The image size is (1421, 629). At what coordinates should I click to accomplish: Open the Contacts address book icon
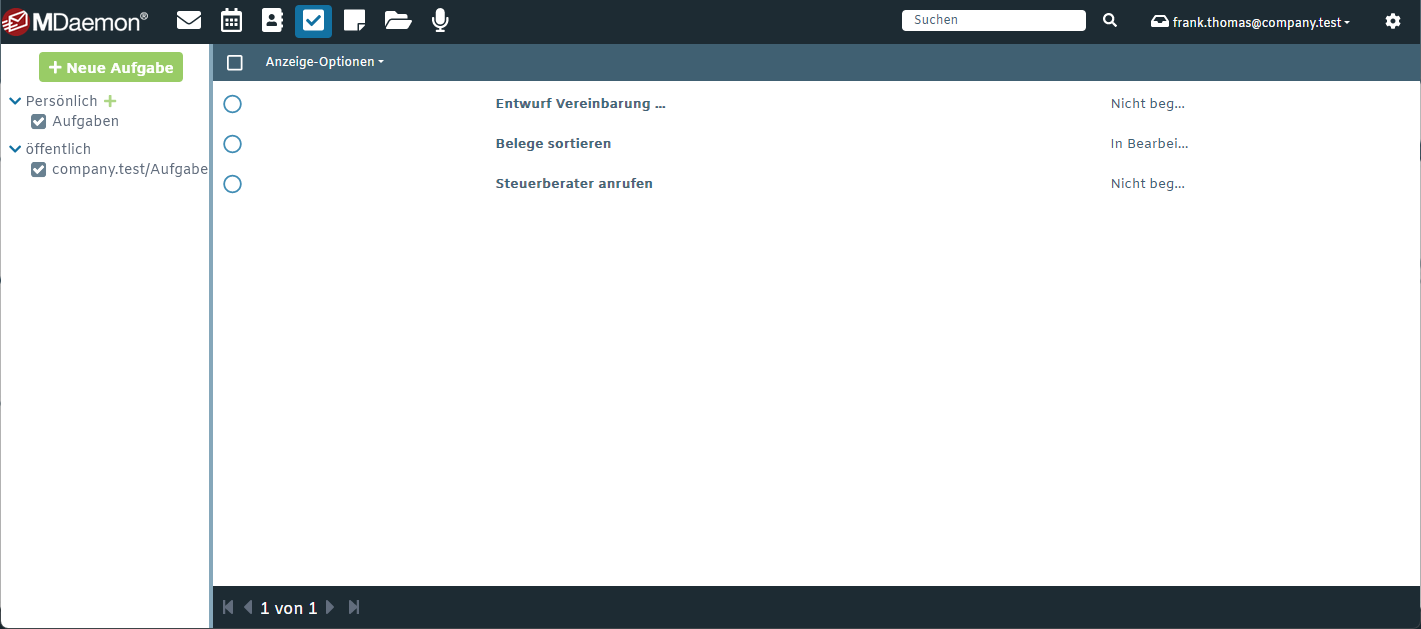click(x=272, y=20)
